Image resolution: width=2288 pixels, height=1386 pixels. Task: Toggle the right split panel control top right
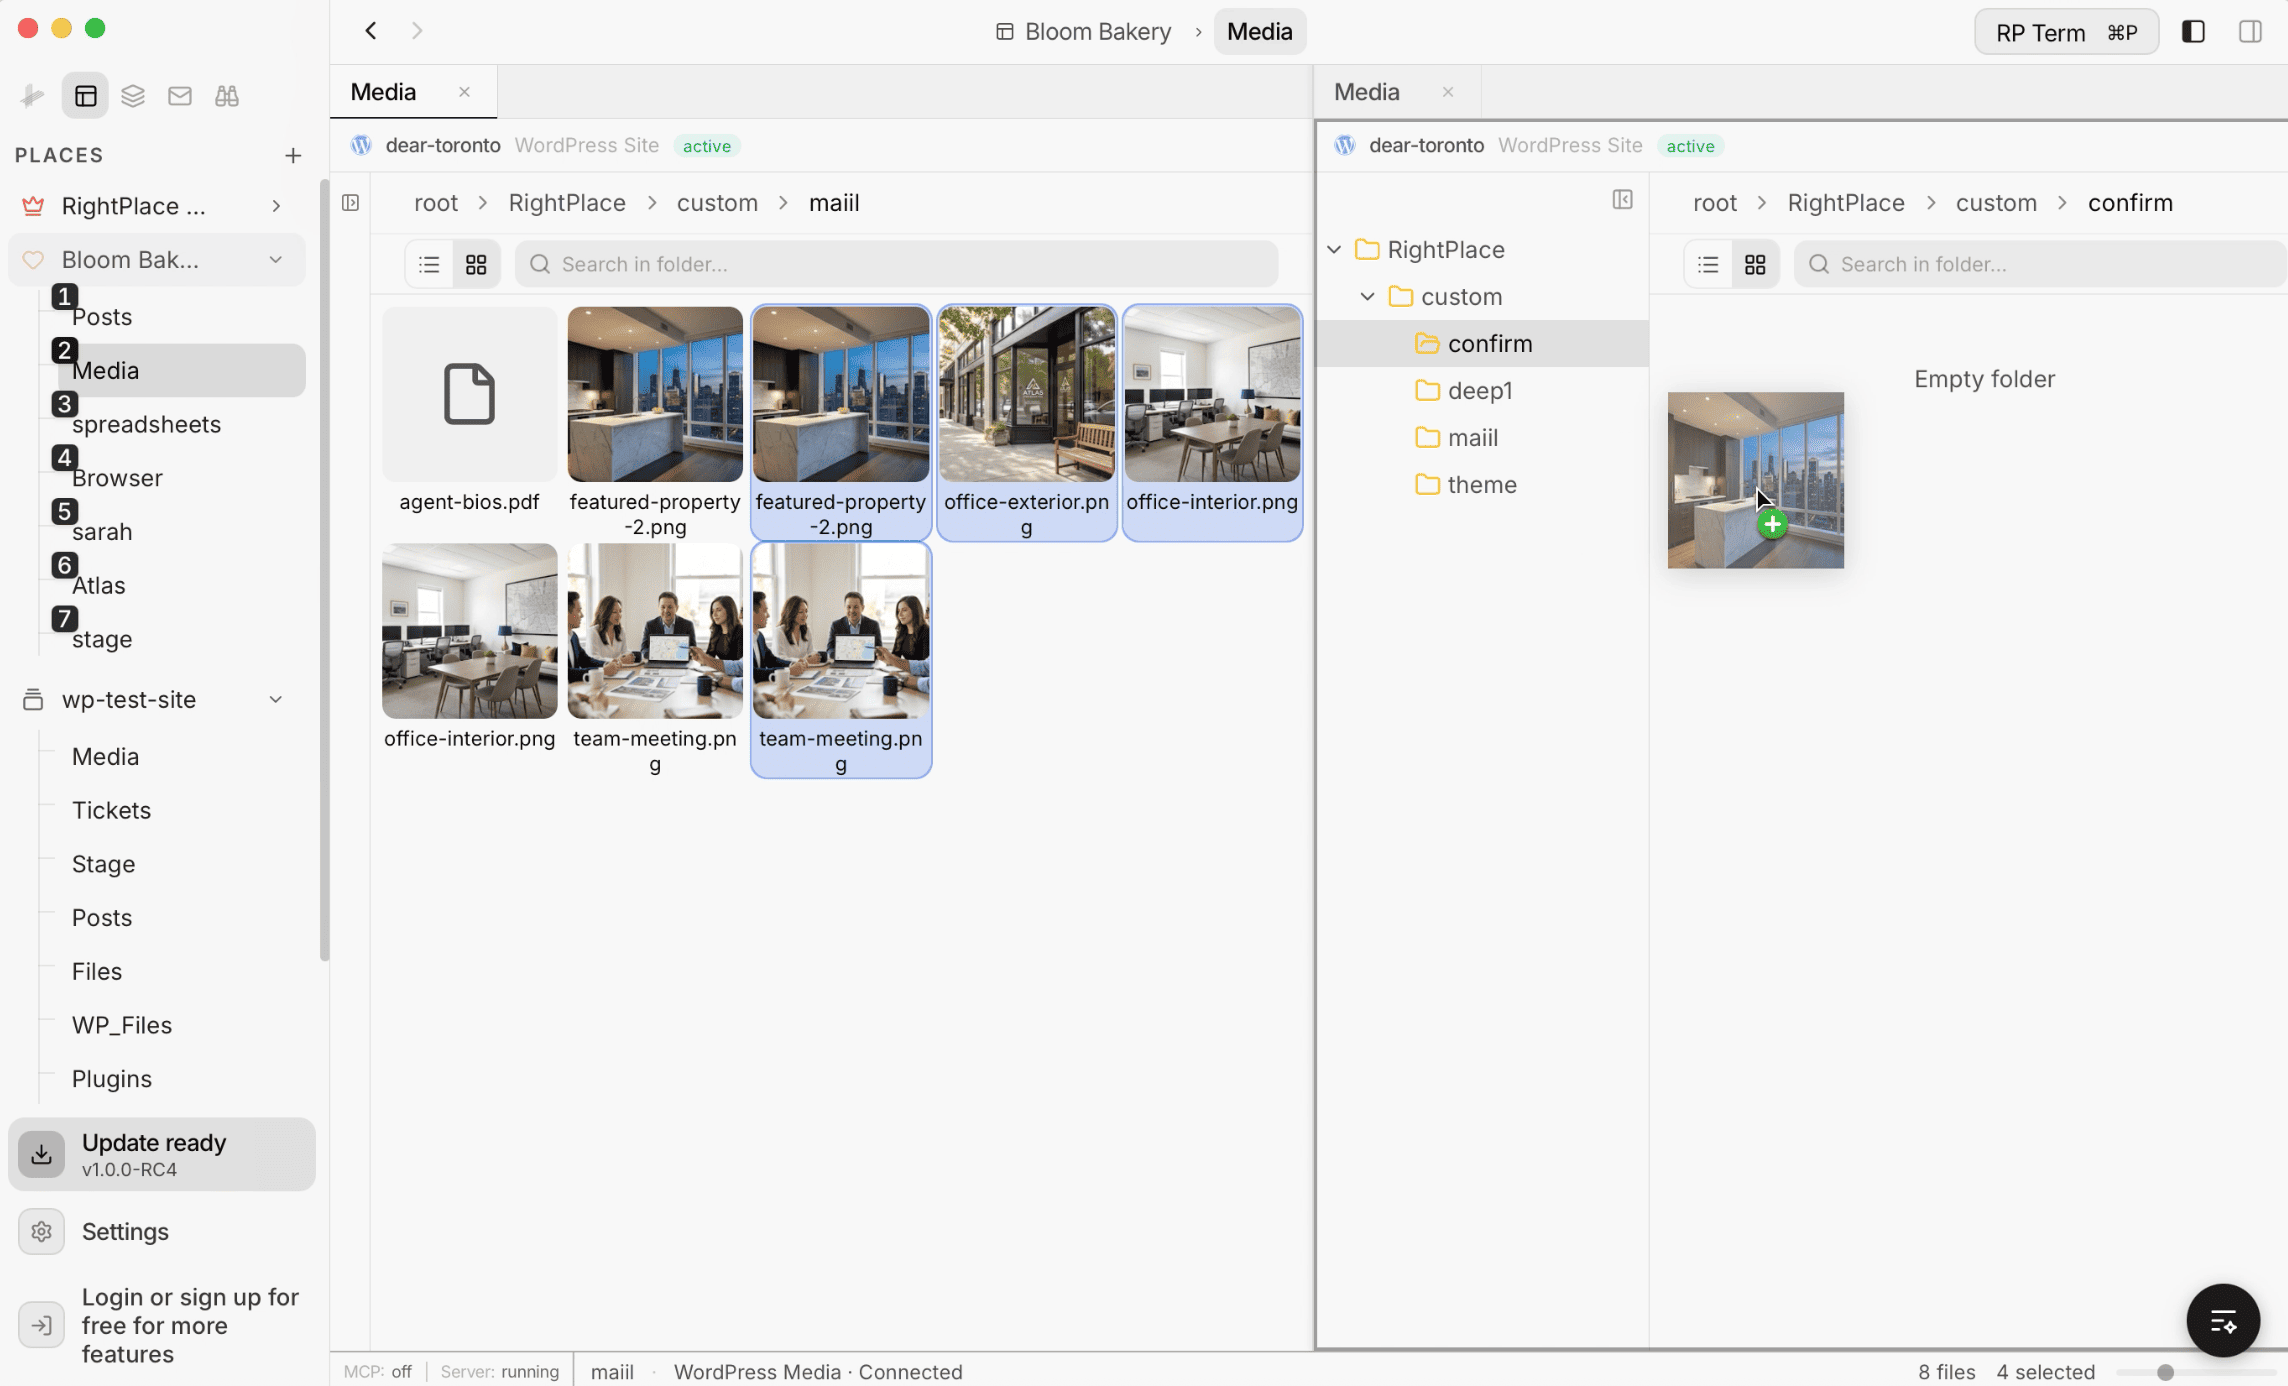[2250, 31]
